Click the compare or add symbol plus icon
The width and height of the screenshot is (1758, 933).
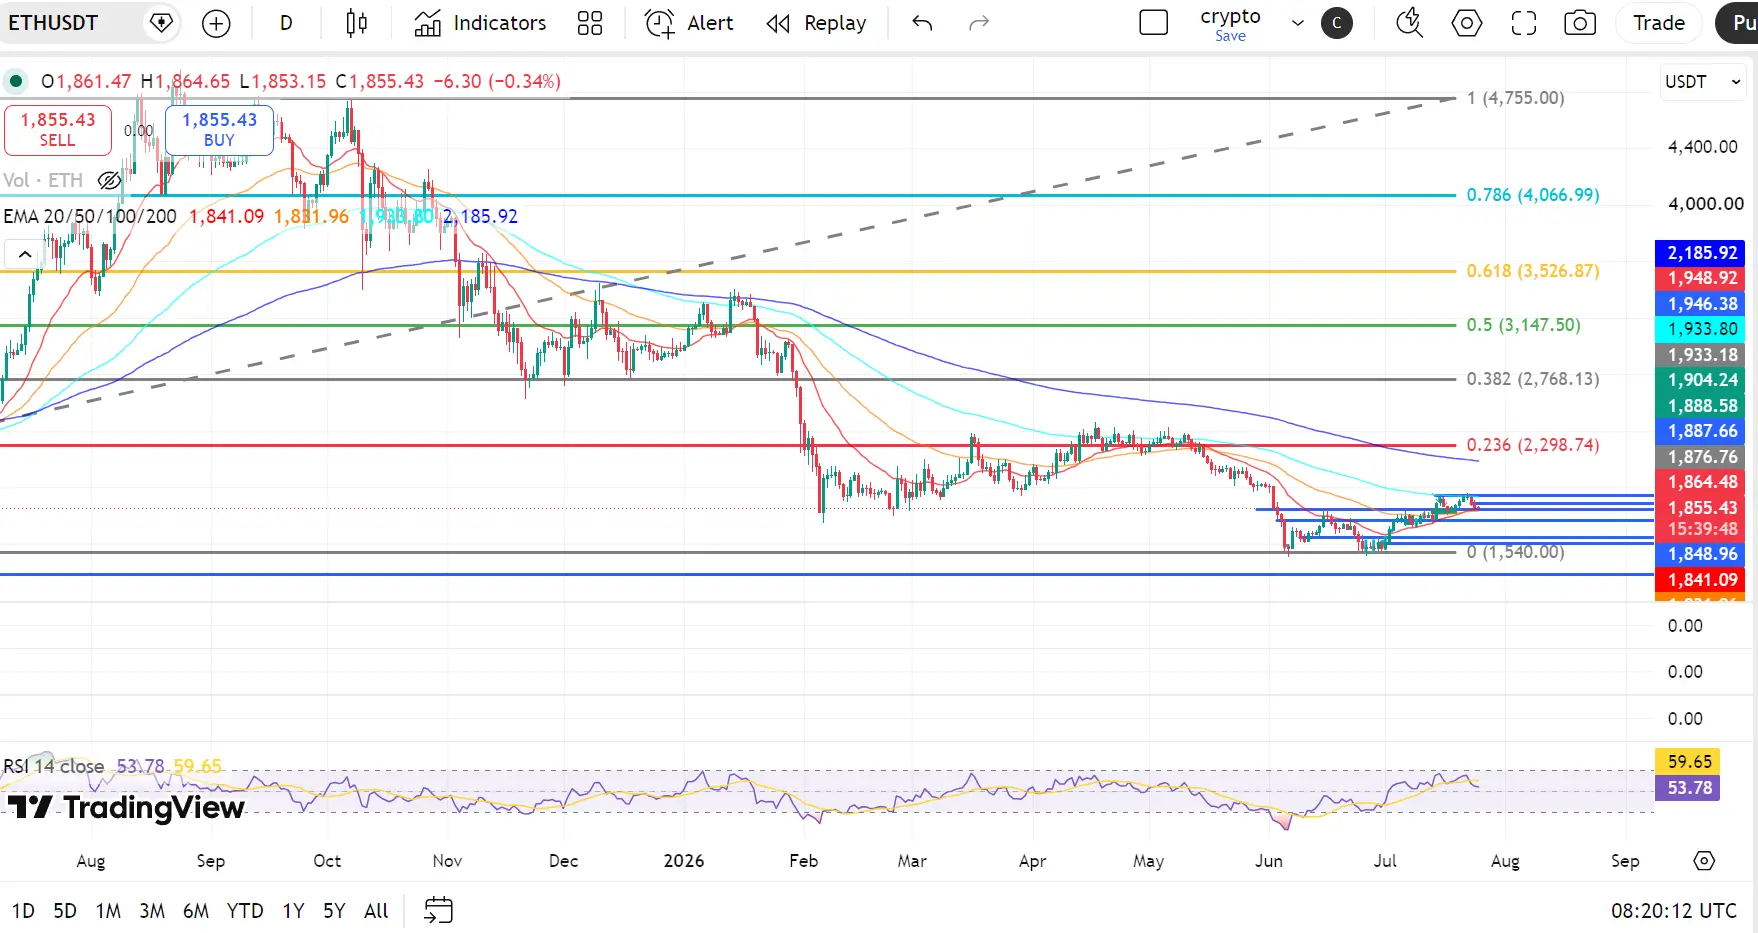[216, 23]
